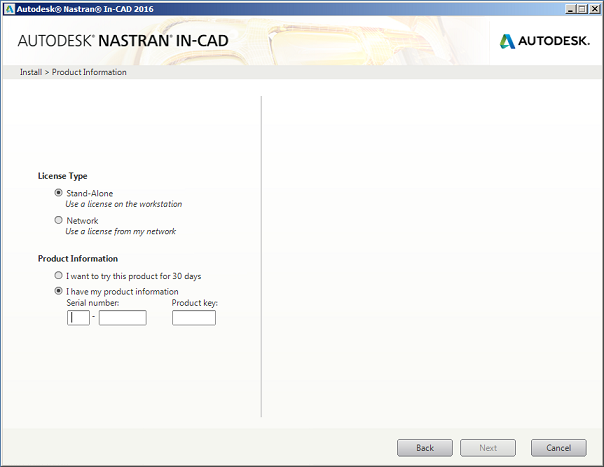
Task: Select 'I want to try this product for 30 days'
Action: 58,275
